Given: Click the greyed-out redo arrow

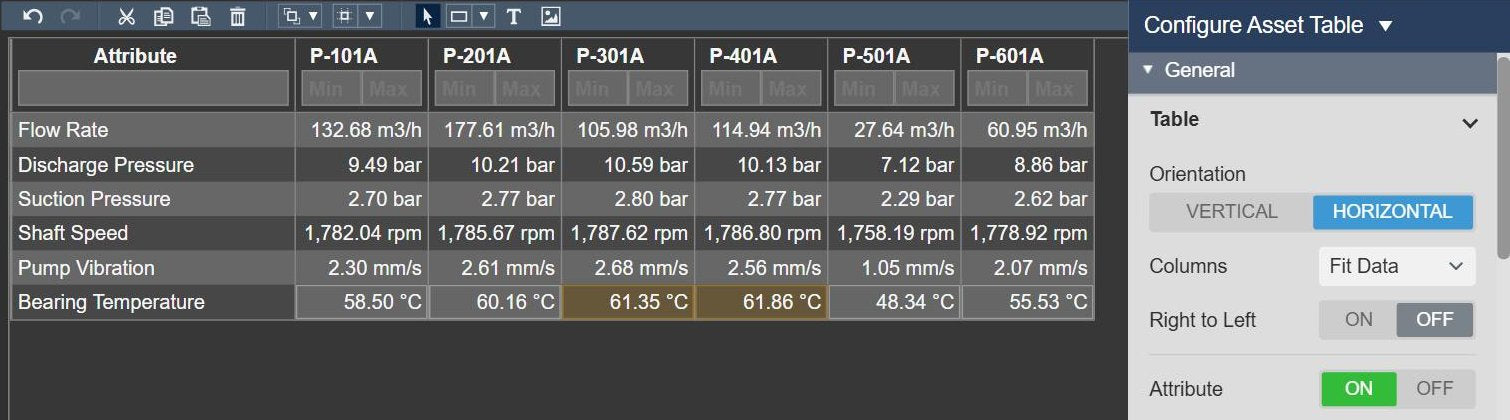Looking at the screenshot, I should (x=70, y=16).
